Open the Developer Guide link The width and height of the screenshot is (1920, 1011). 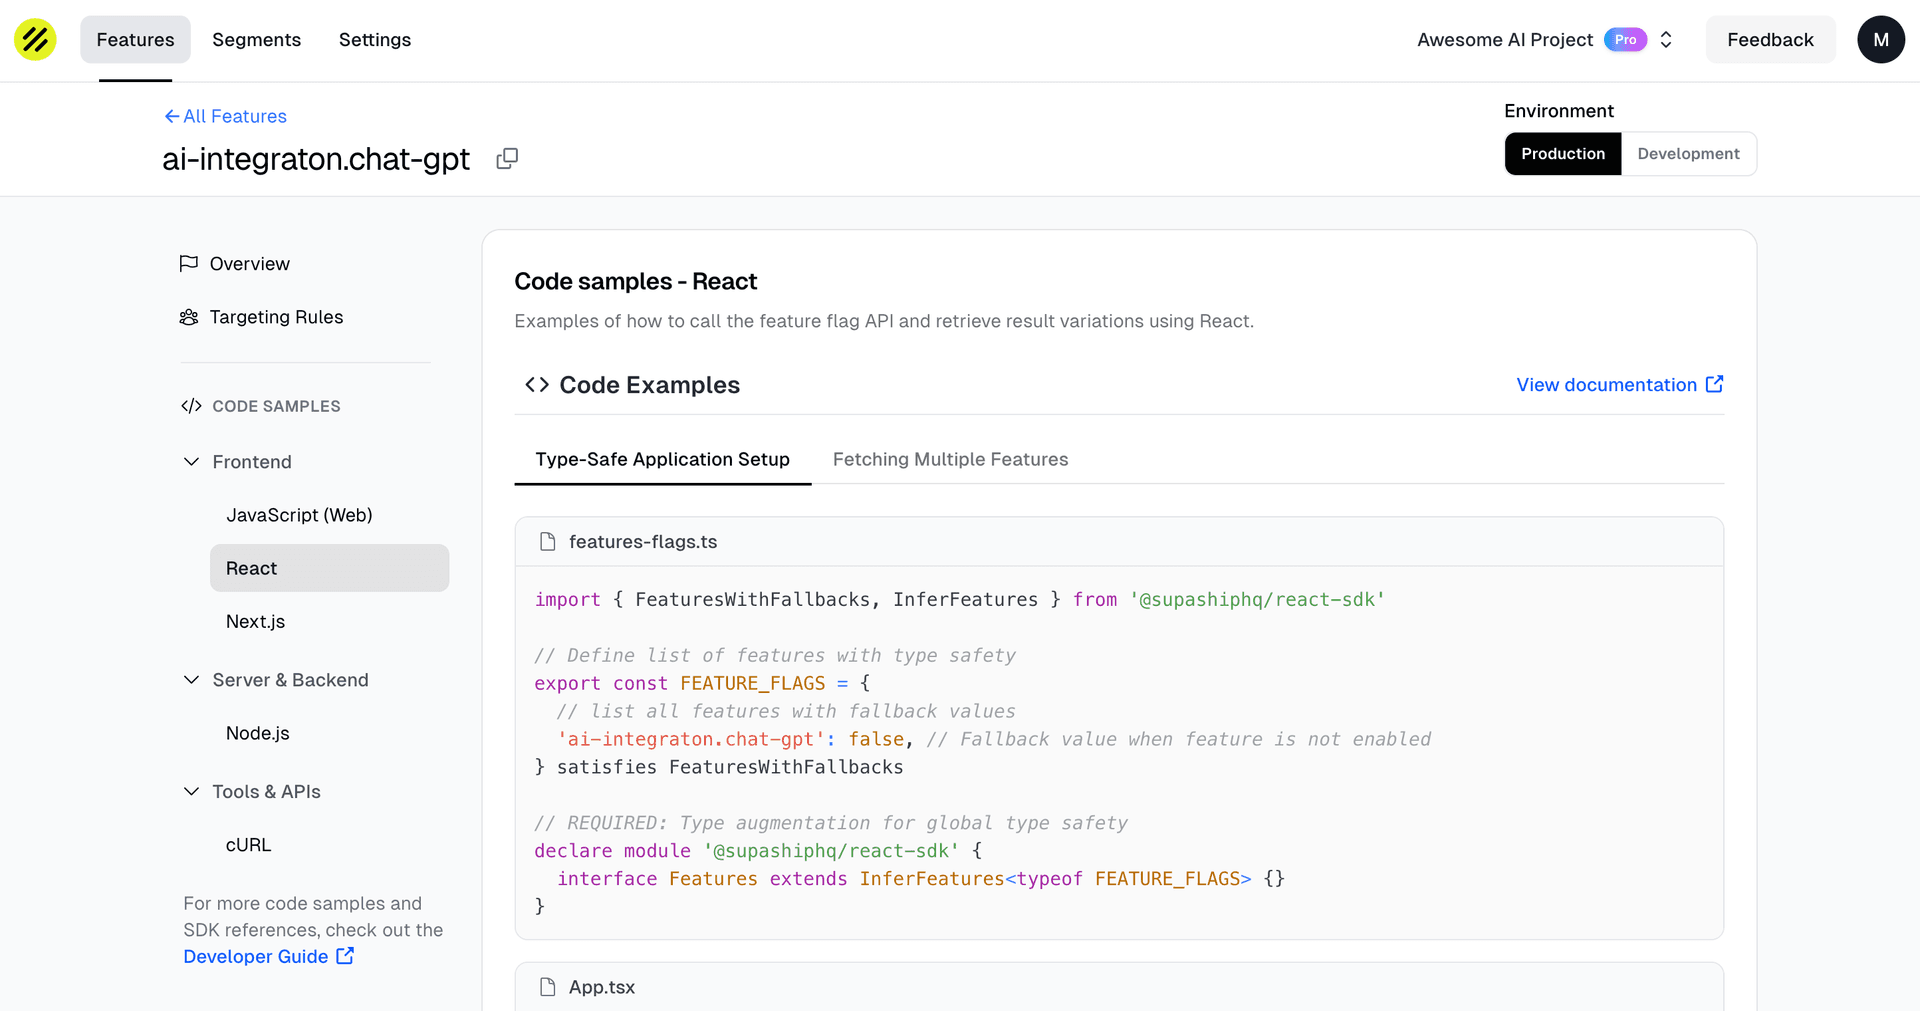[x=256, y=956]
